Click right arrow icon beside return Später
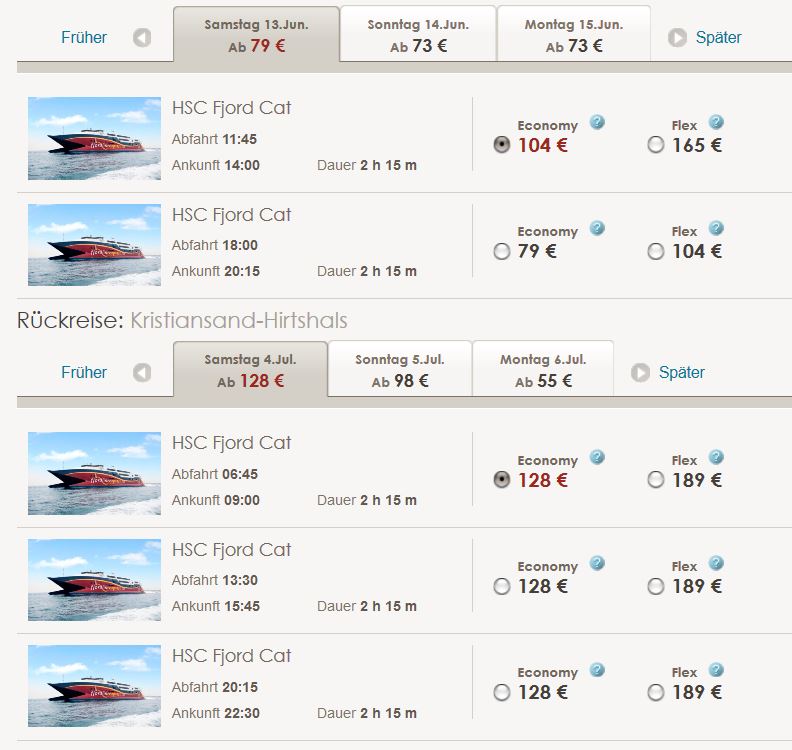The height and width of the screenshot is (750, 792). coord(640,373)
